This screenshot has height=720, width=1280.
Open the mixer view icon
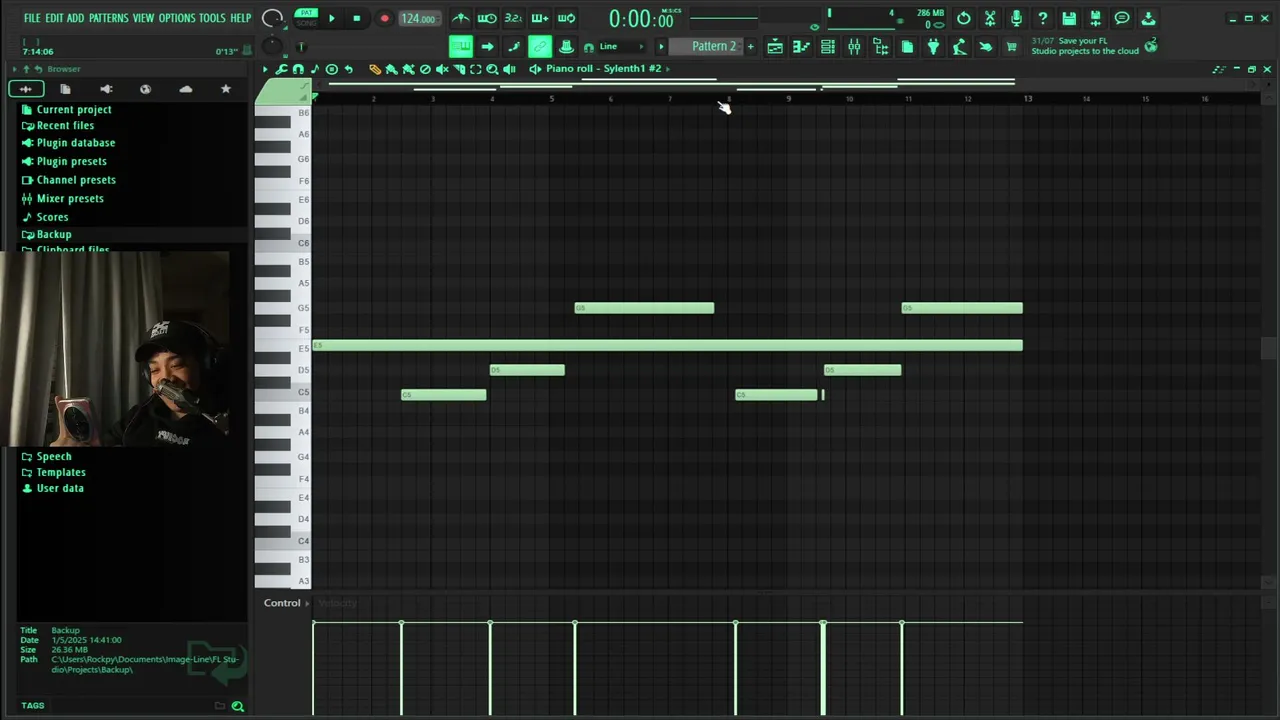coord(854,46)
